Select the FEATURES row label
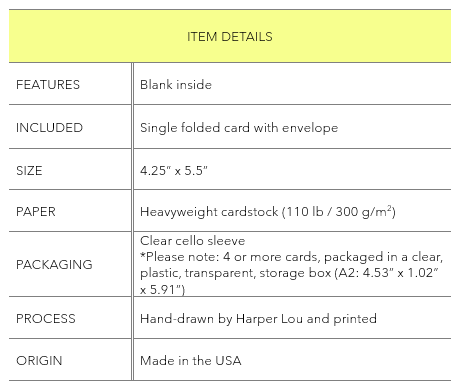461x386 pixels. tap(48, 85)
